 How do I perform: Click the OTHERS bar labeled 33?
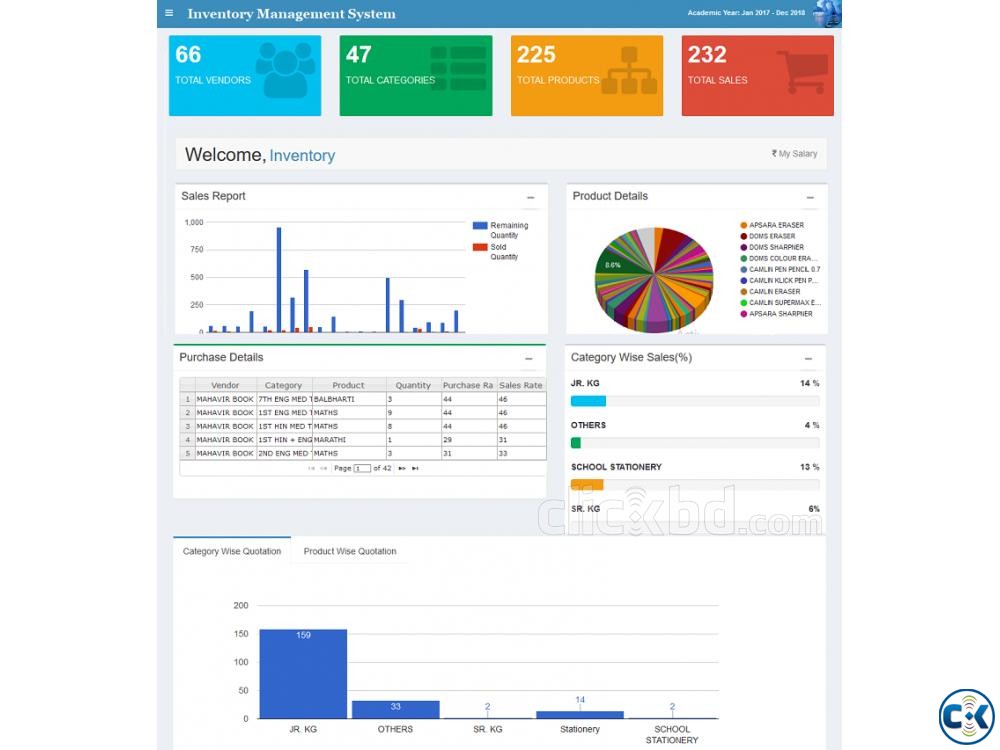click(x=395, y=710)
